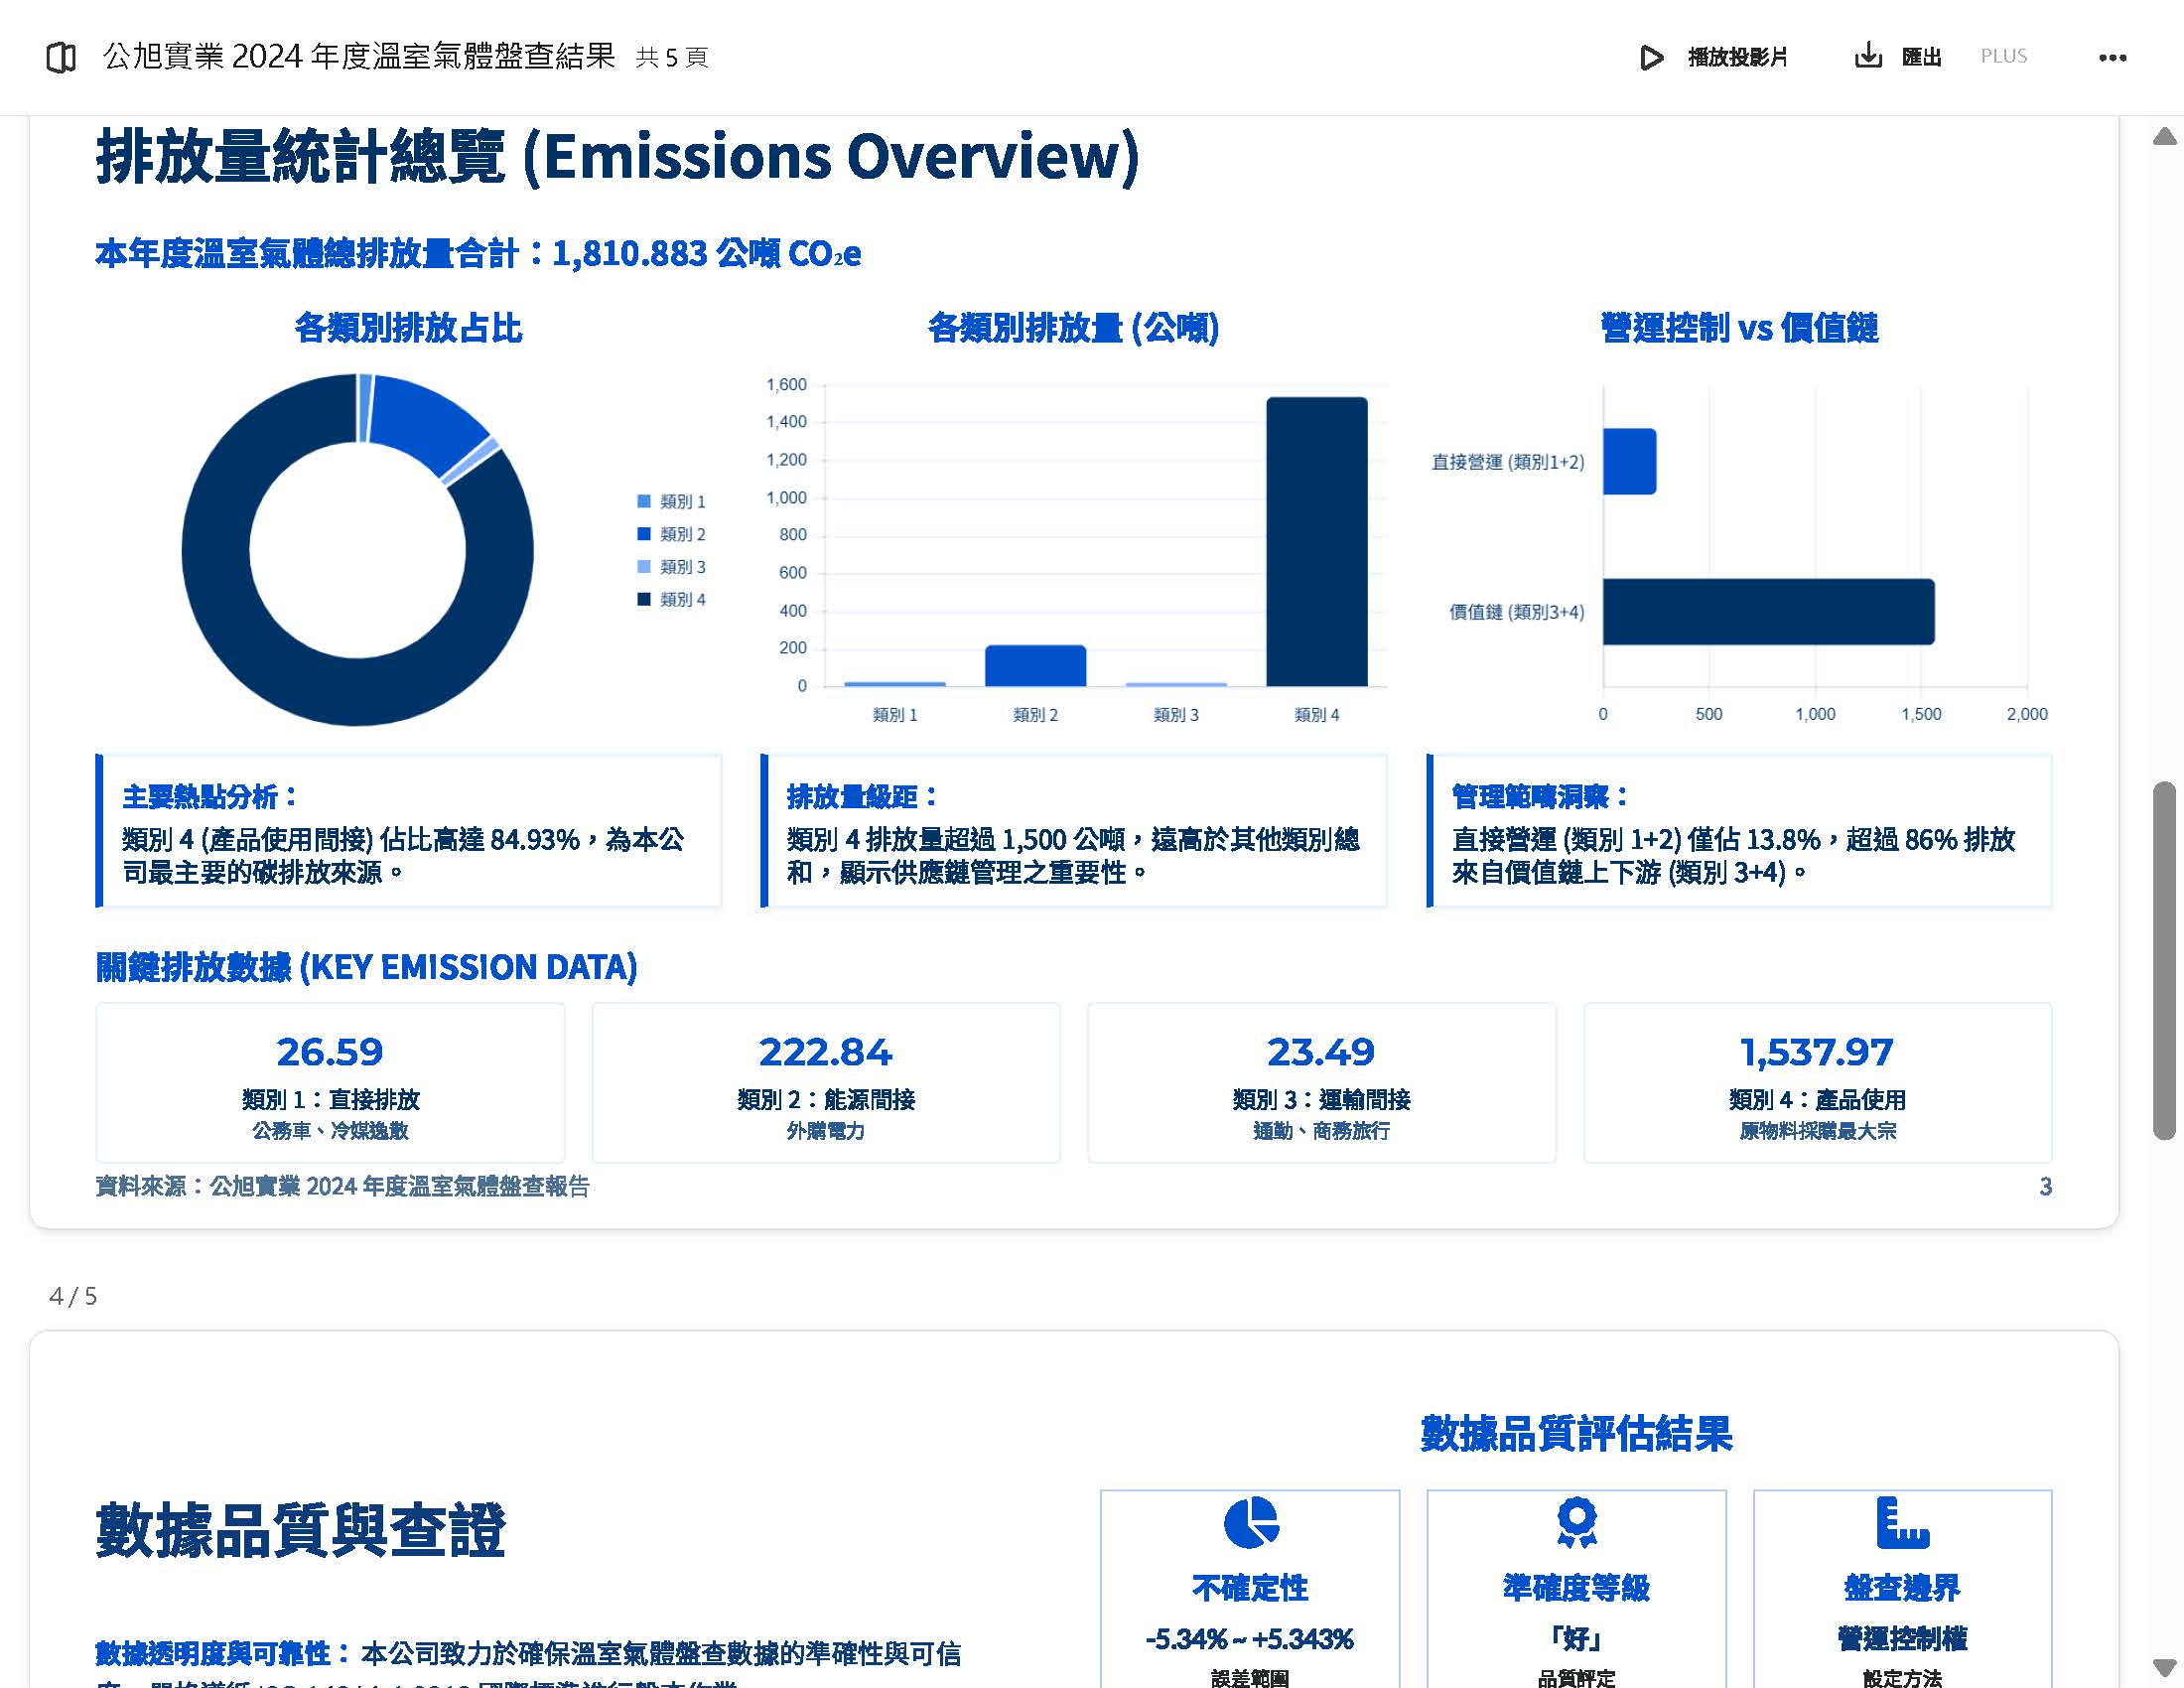This screenshot has height=1688, width=2184.
Task: Click the 1,537.97 類別 4 data card
Action: (1817, 1082)
